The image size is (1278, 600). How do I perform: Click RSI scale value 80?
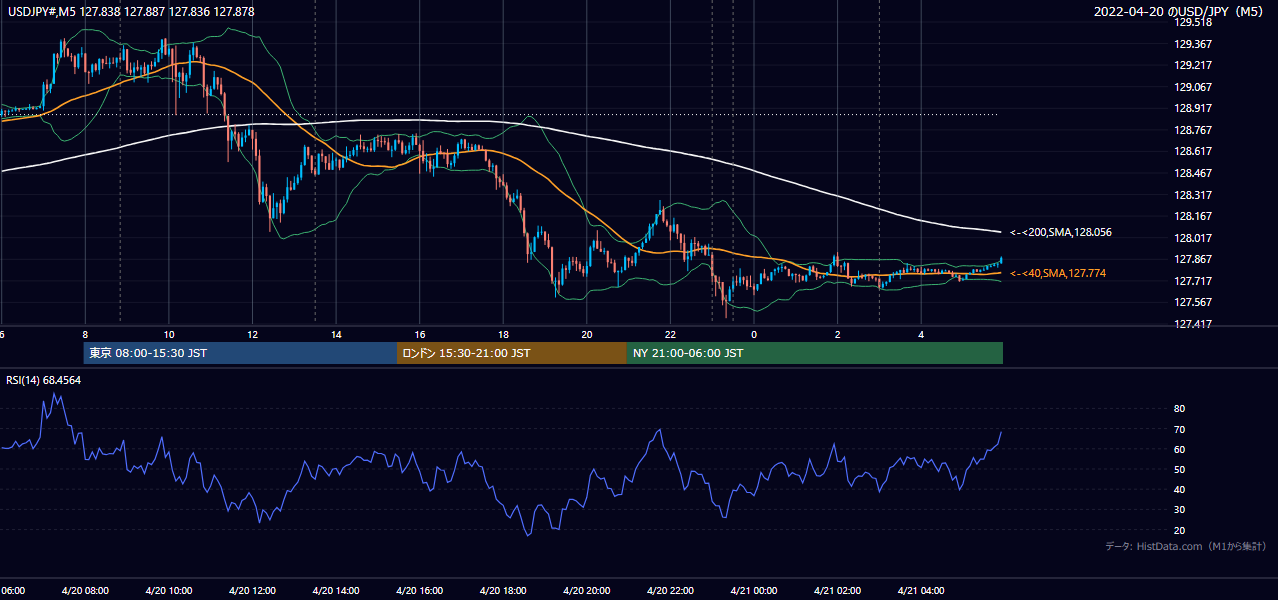tap(1179, 409)
